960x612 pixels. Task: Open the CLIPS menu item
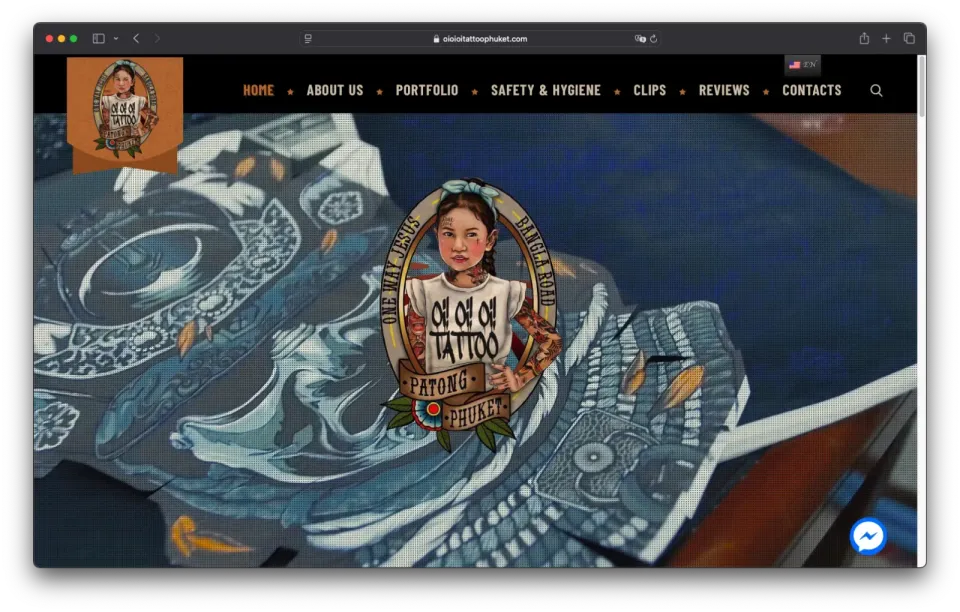point(650,91)
